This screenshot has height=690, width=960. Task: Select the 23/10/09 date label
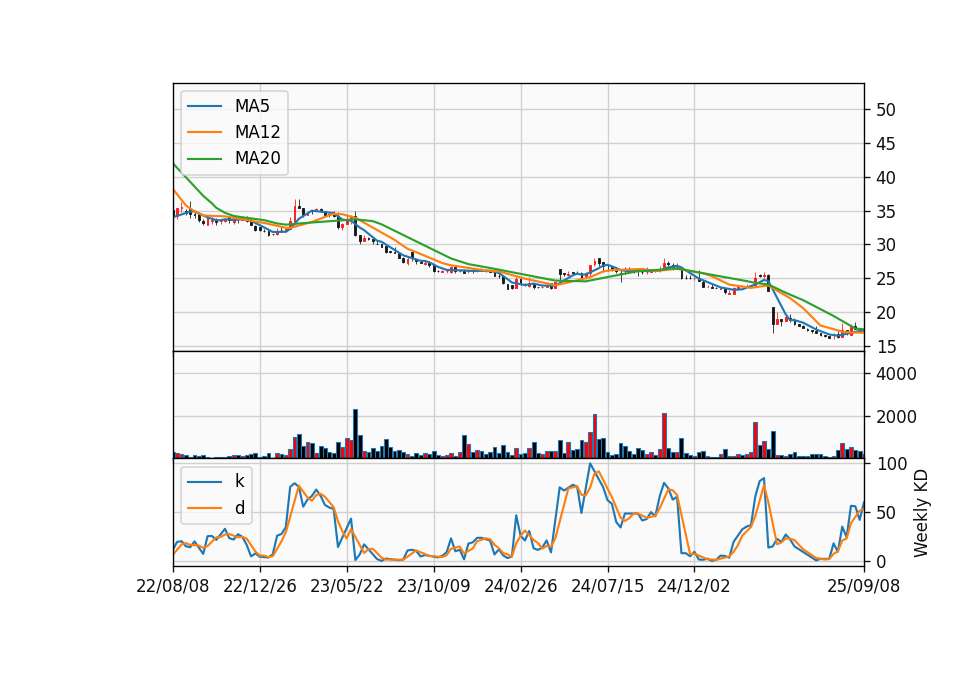[433, 586]
